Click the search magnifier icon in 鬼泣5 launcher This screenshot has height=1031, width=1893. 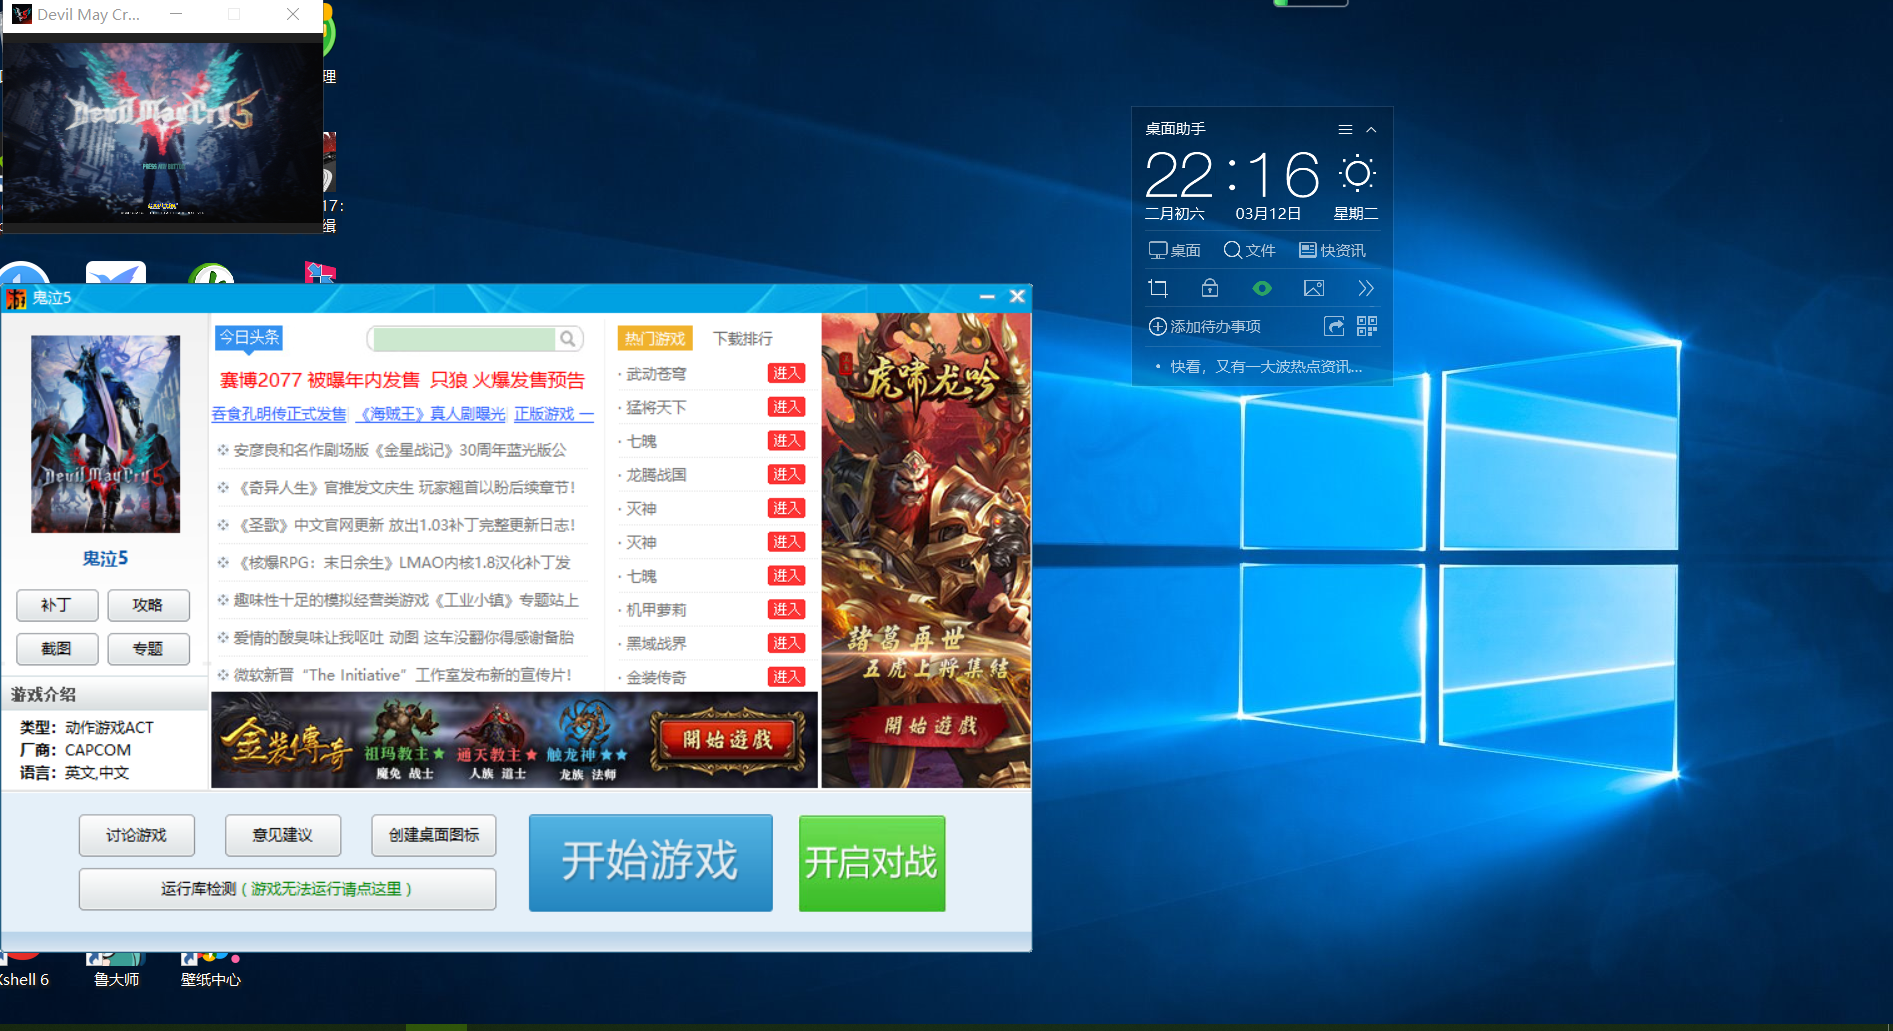pos(567,338)
